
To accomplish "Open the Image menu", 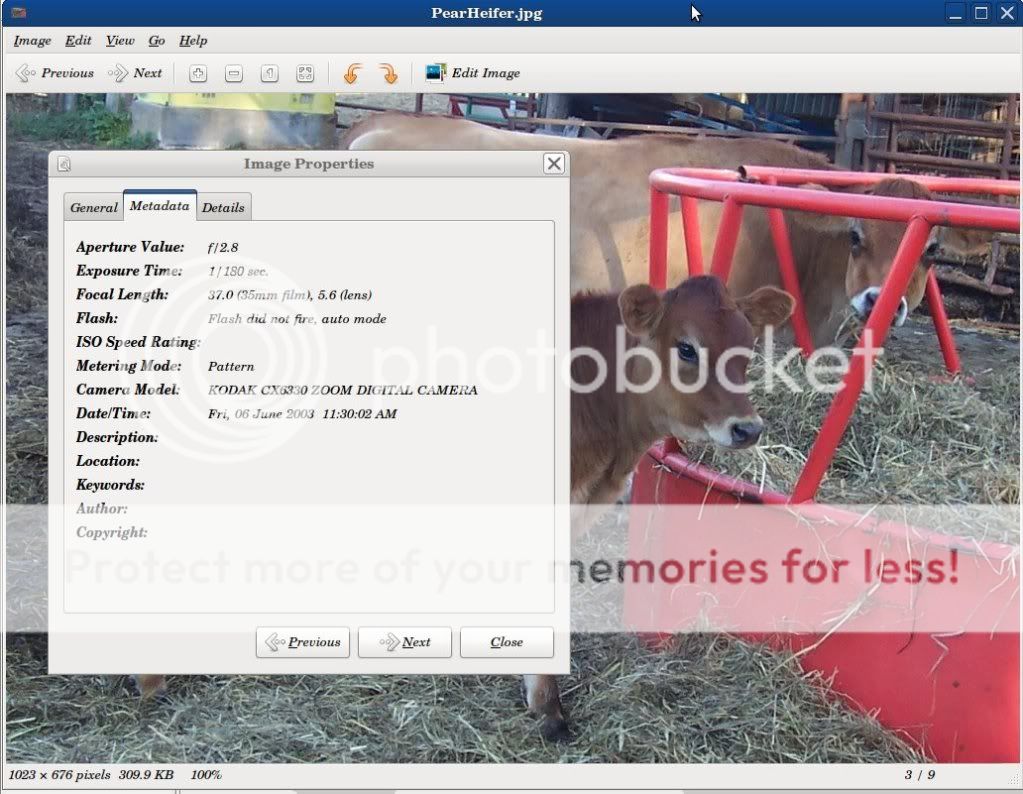I will tap(32, 41).
